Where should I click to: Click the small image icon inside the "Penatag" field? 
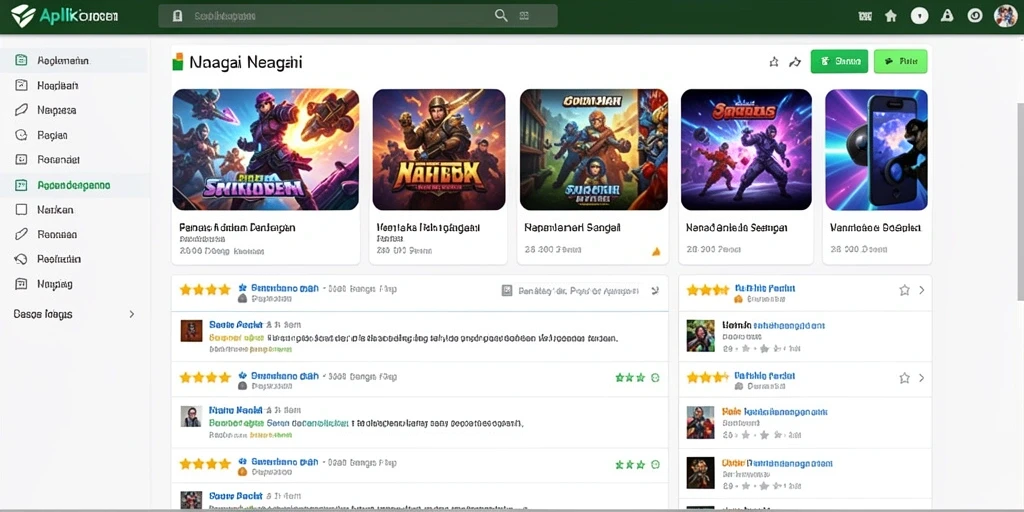tap(507, 291)
